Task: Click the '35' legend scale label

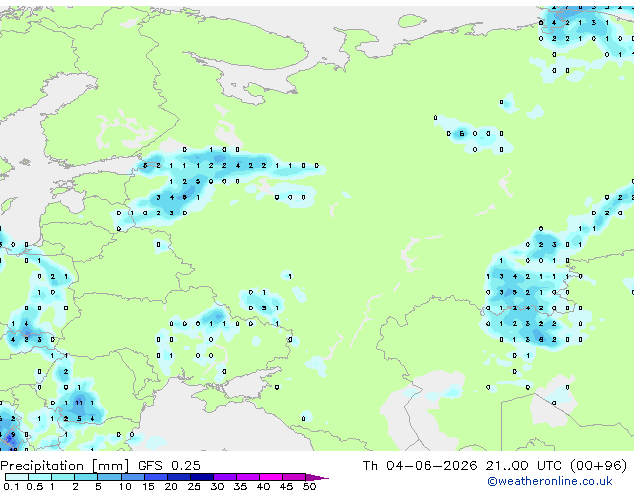Action: coord(240,486)
